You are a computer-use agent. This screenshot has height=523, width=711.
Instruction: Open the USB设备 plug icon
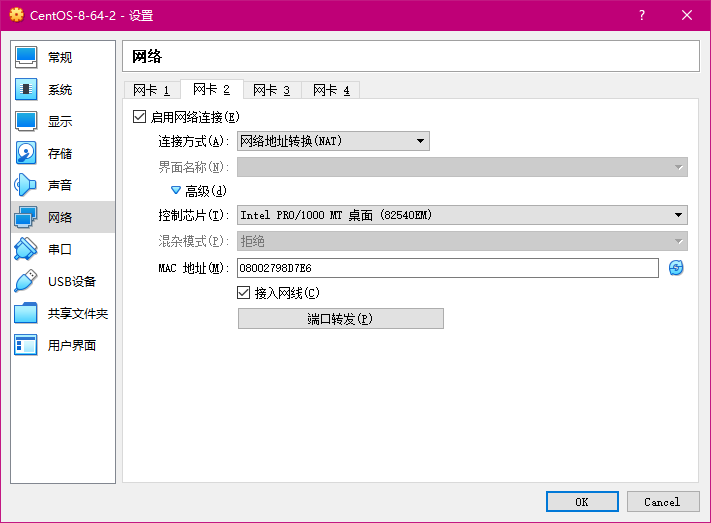[26, 281]
